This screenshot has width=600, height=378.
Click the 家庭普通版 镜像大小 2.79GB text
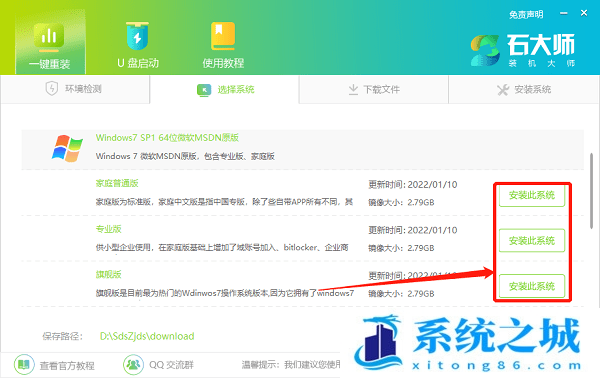click(401, 202)
